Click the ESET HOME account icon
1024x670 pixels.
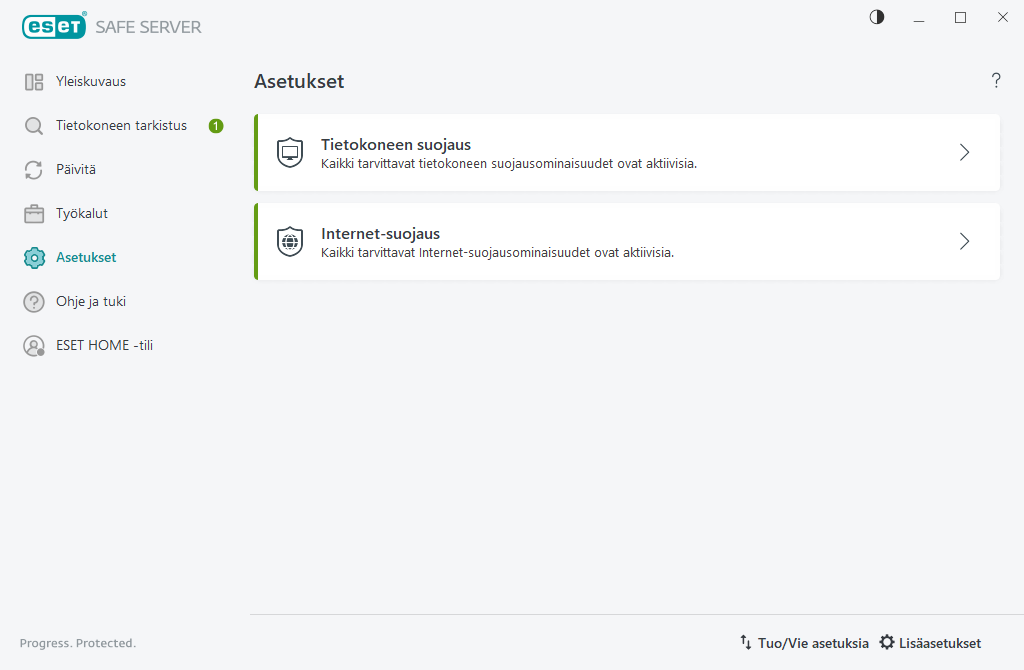34,346
